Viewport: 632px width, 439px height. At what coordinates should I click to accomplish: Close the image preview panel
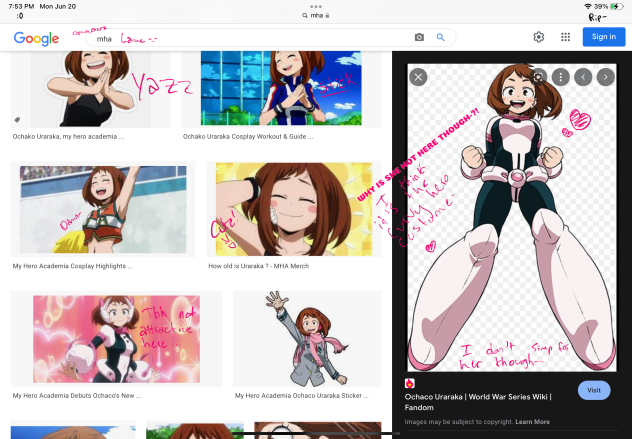418,77
